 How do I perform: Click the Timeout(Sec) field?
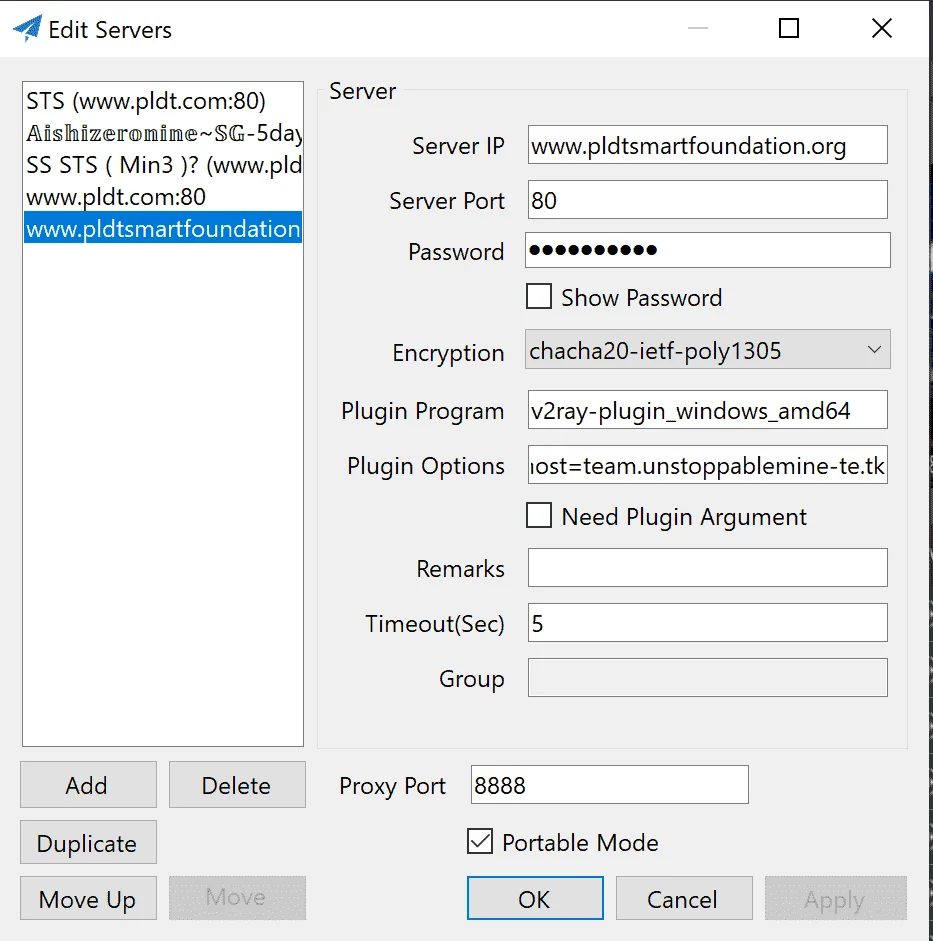pos(707,623)
